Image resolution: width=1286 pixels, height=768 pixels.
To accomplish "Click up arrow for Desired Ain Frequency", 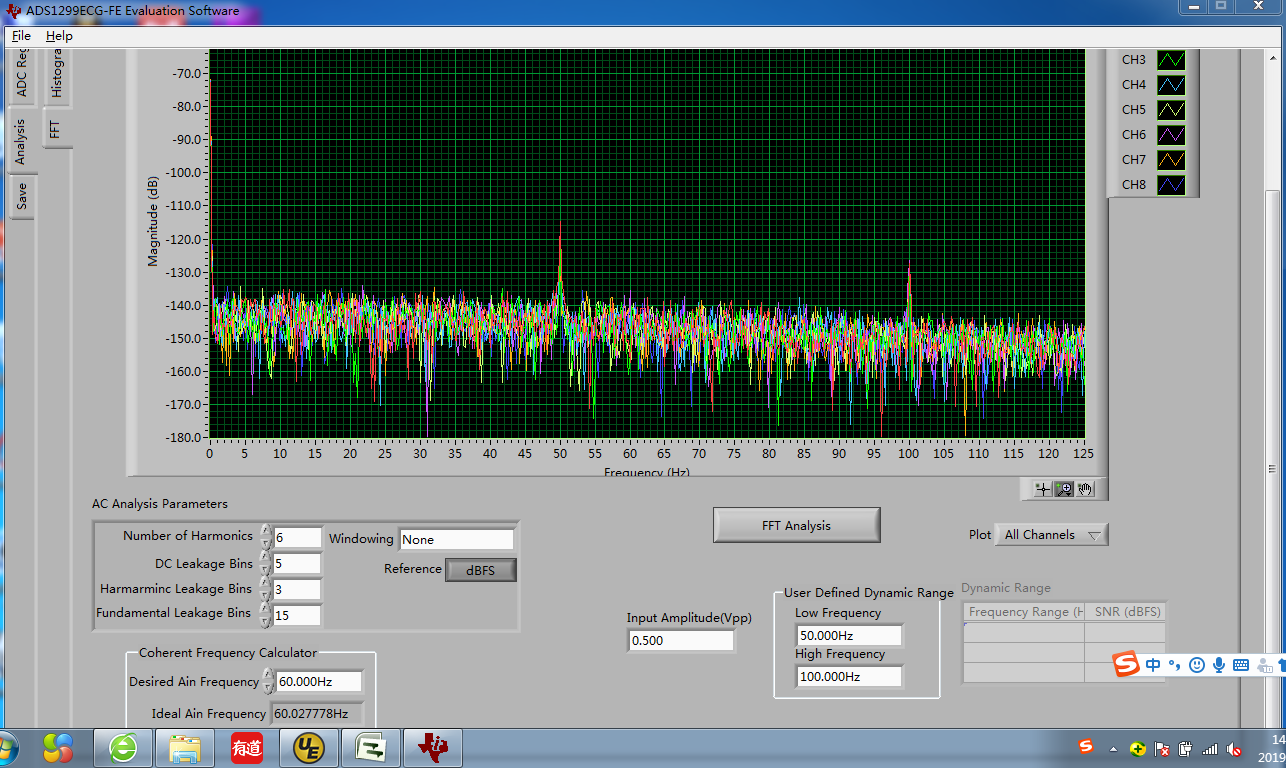I will click(266, 676).
